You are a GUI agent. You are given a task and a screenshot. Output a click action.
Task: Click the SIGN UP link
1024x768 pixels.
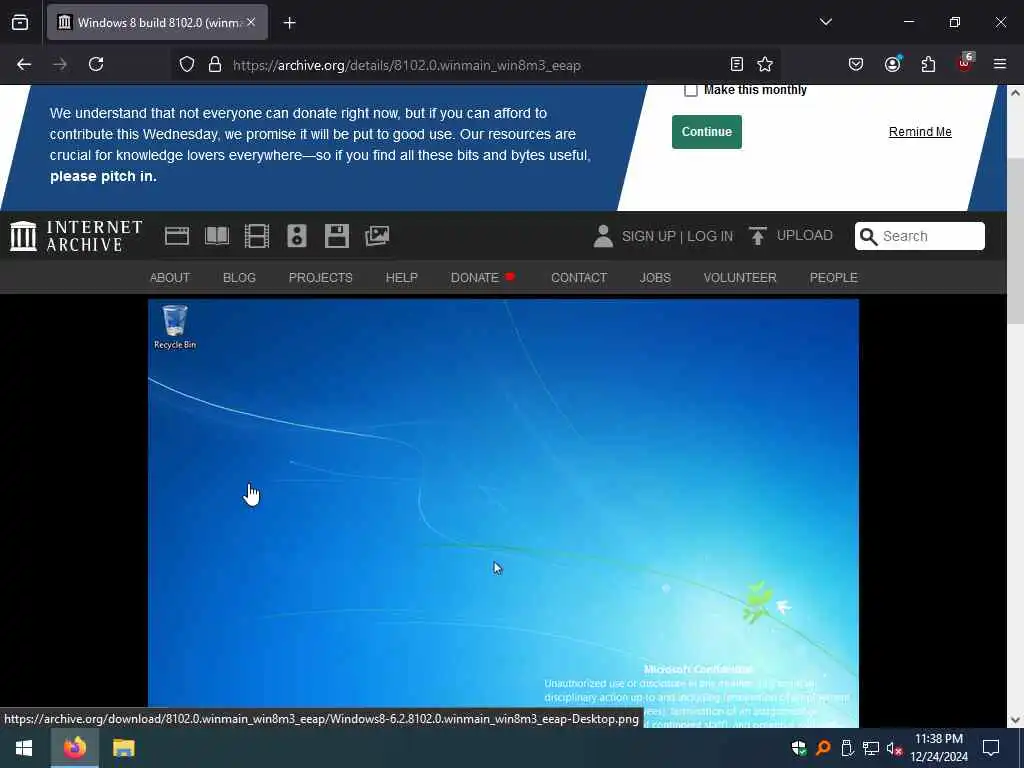pyautogui.click(x=648, y=236)
